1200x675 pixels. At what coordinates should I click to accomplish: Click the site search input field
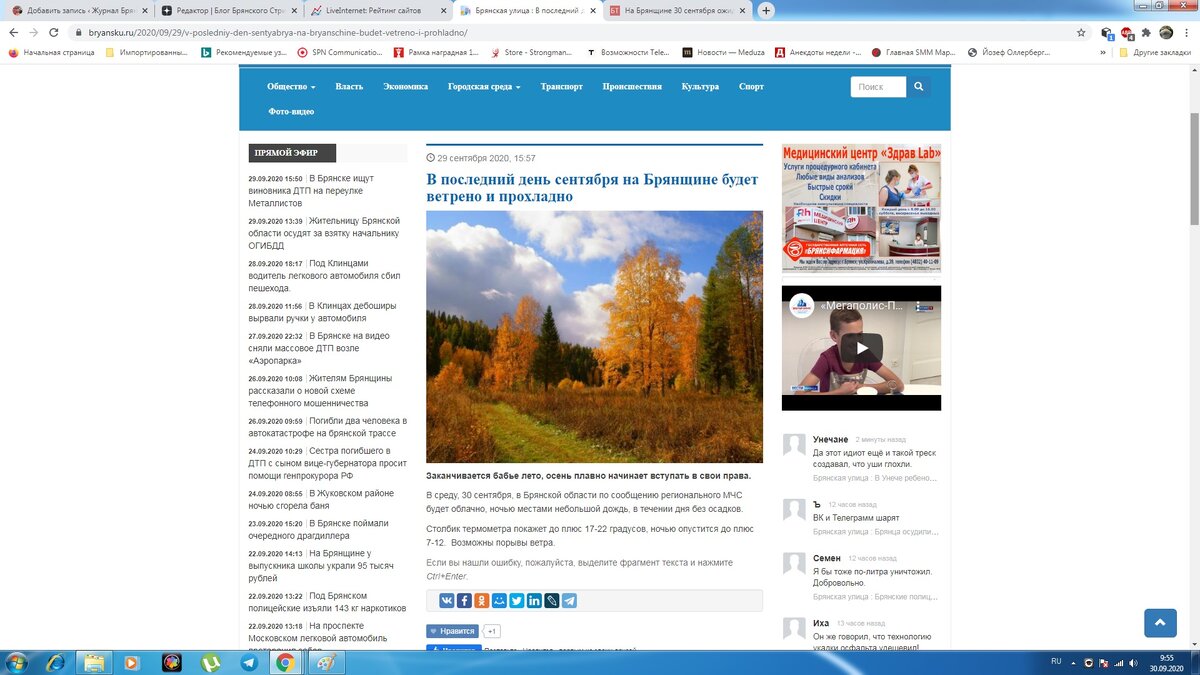[x=878, y=87]
